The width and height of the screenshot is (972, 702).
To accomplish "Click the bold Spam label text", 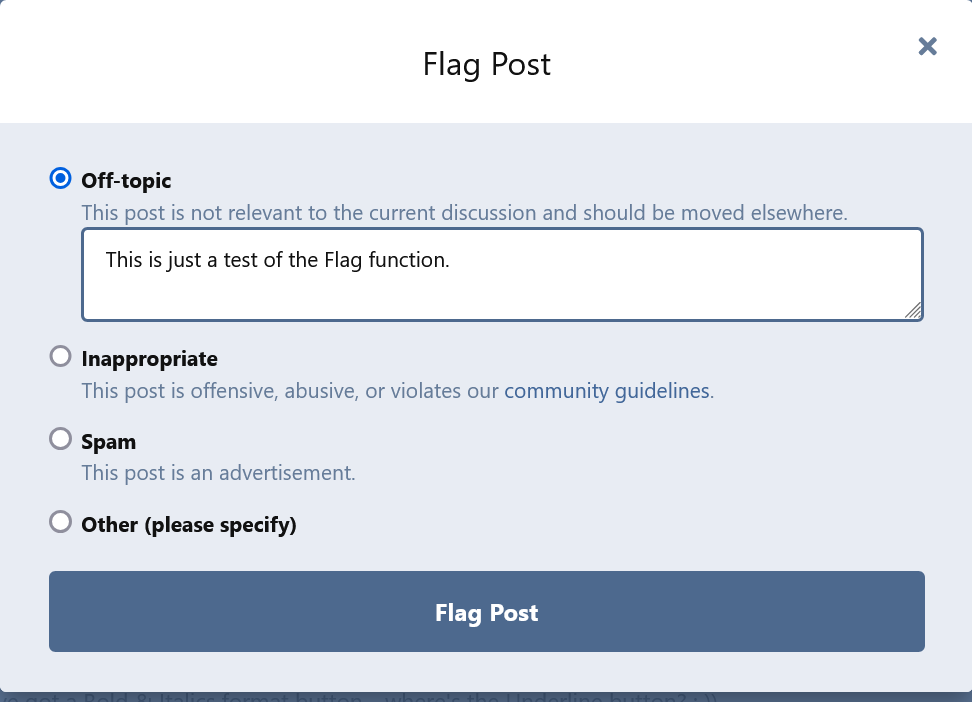I will point(108,442).
